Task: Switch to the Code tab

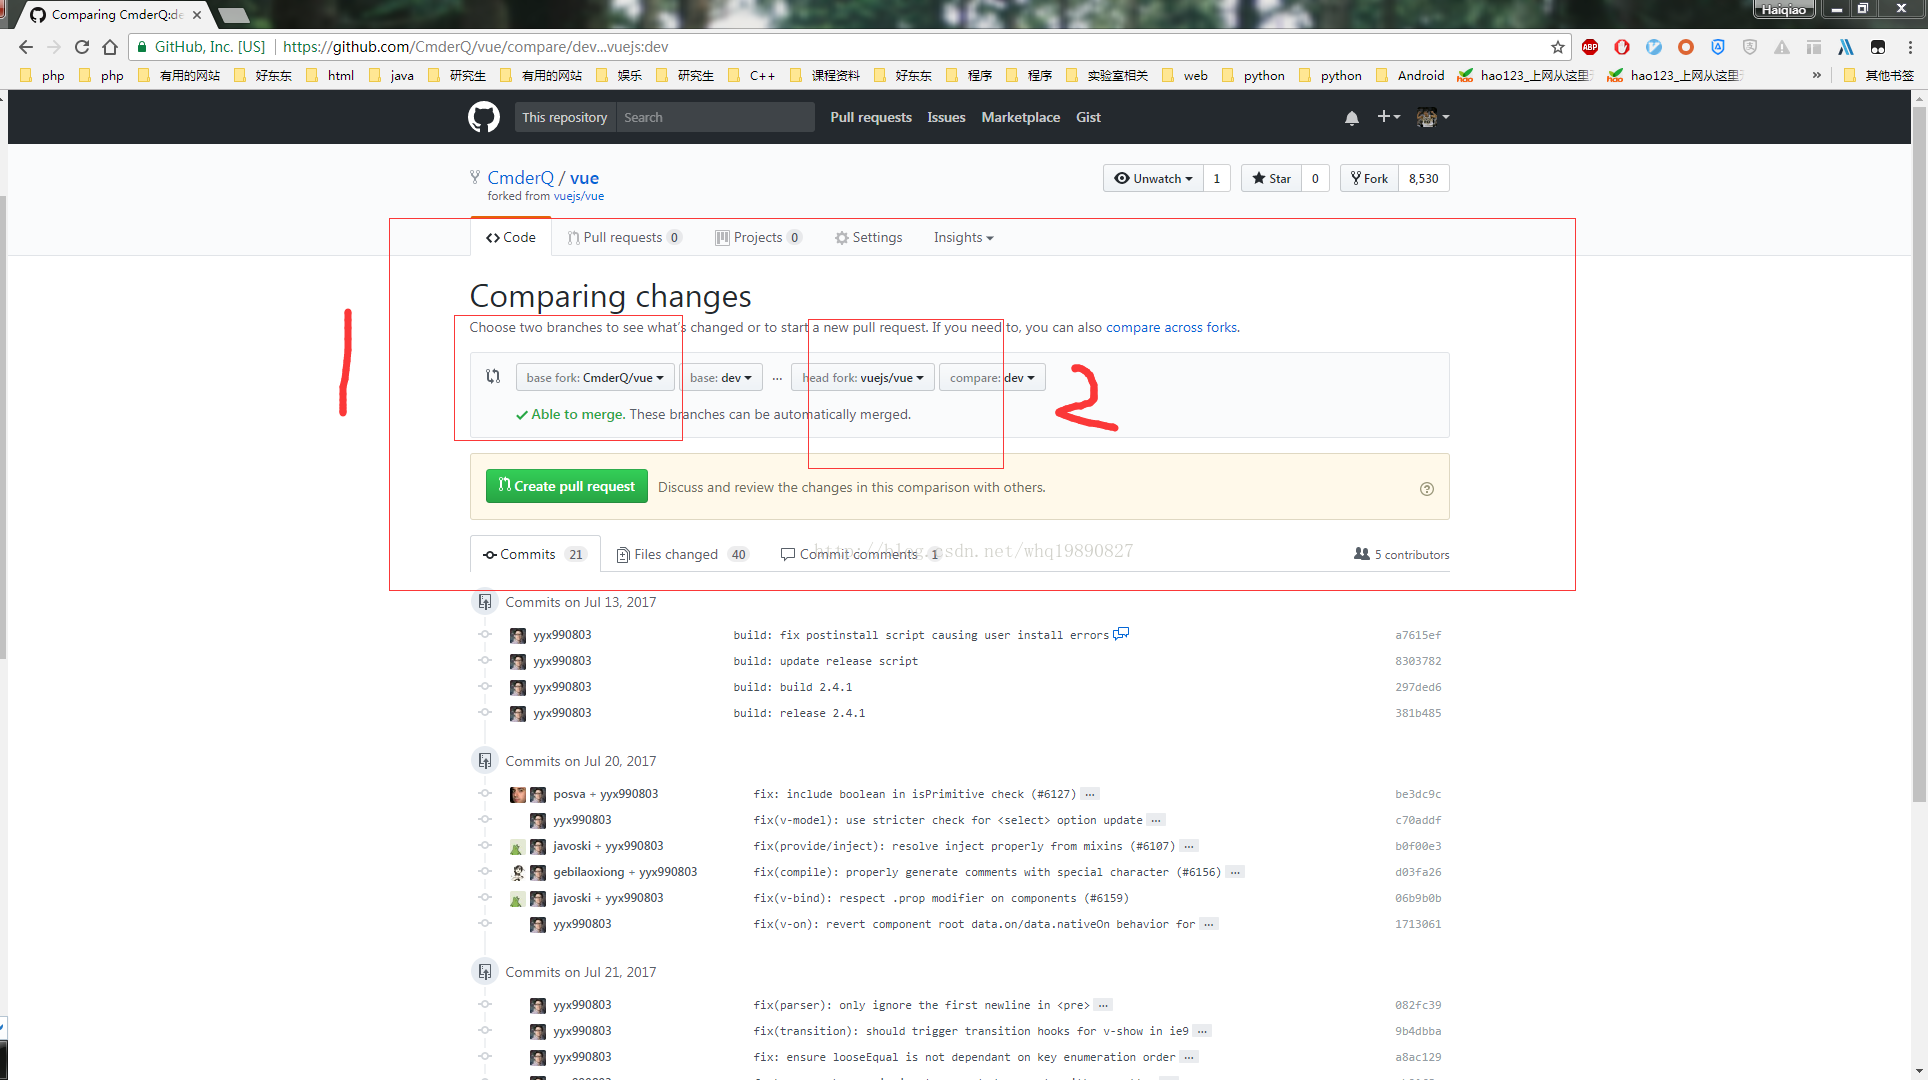Action: click(511, 237)
